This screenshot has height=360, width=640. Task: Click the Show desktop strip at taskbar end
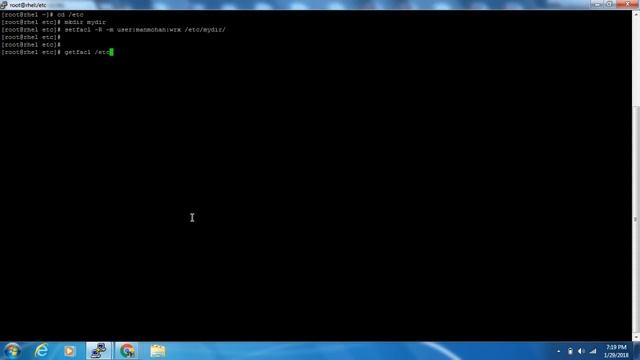pyautogui.click(x=636, y=351)
